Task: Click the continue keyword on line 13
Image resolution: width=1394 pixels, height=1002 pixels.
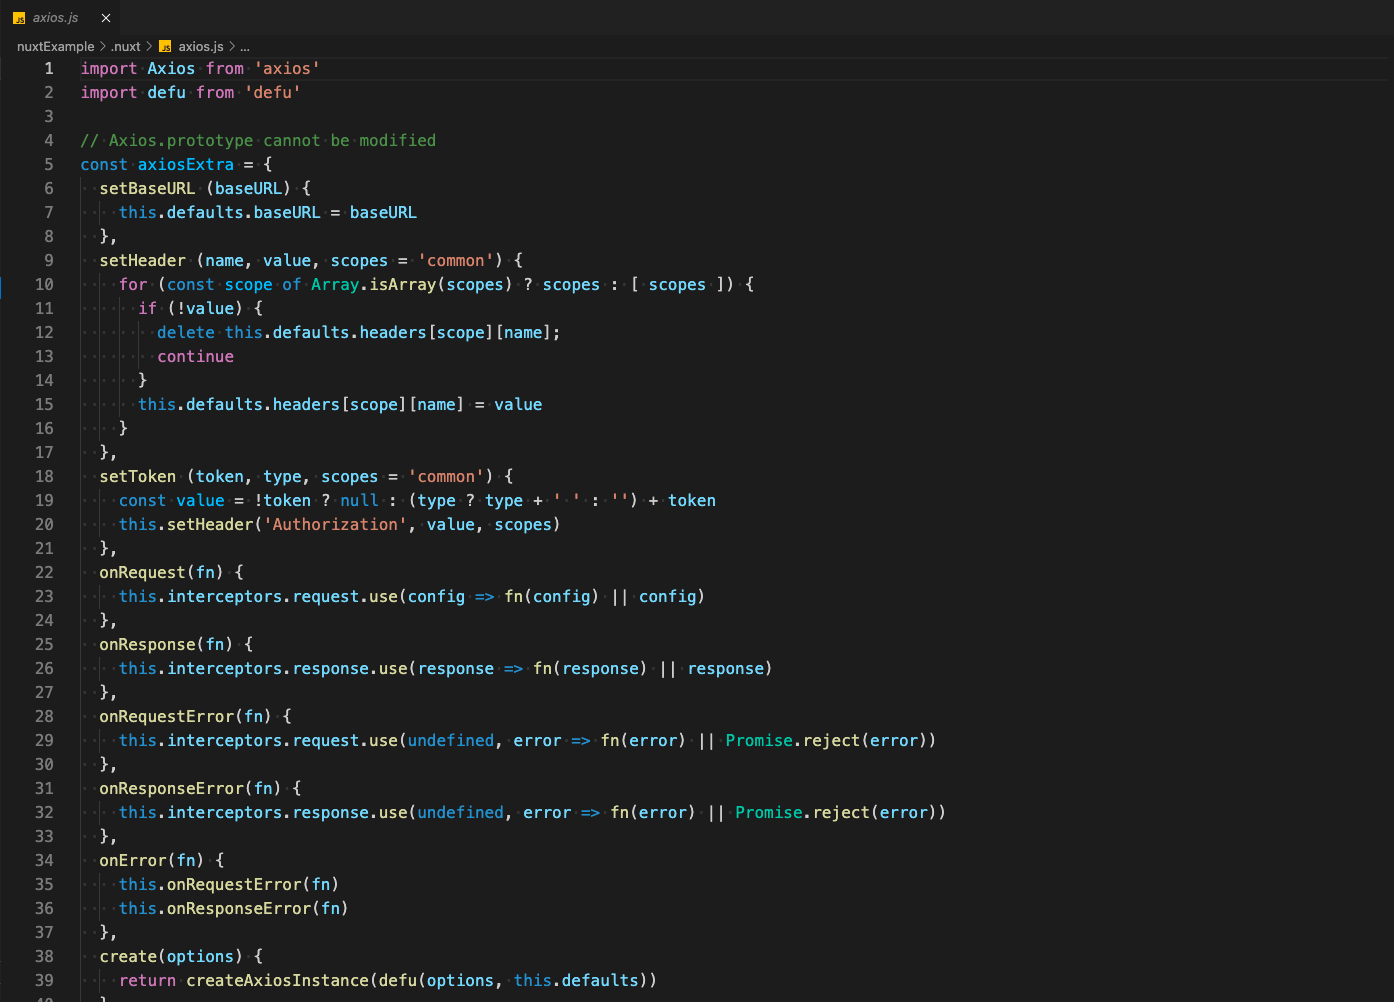Action: pyautogui.click(x=195, y=357)
